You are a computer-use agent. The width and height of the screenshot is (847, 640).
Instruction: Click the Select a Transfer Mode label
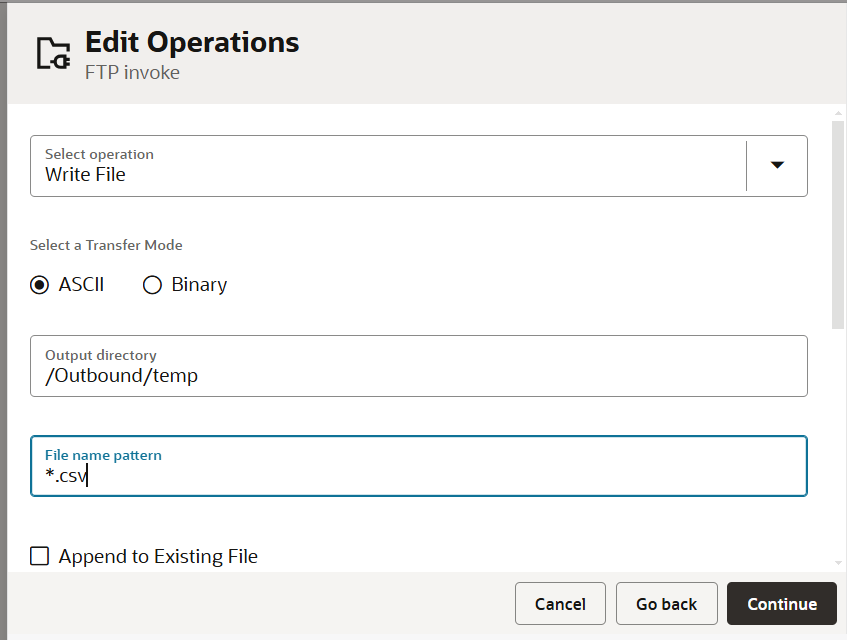pyautogui.click(x=106, y=245)
